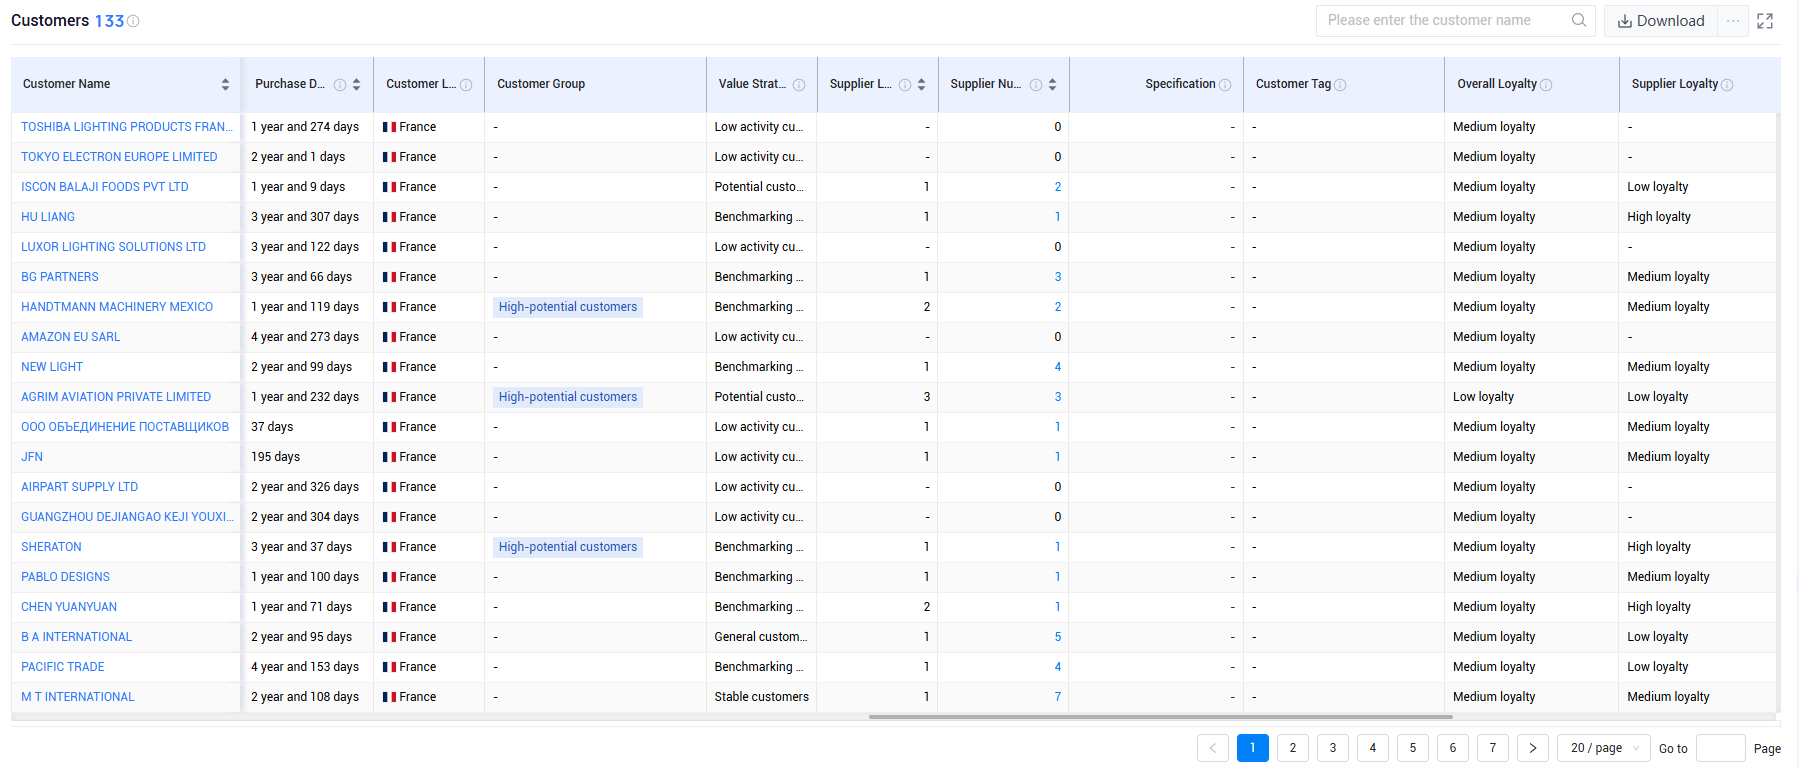Open AIRPART SUPPLY LTD link
Screen dimensions: 1799x767
click(80, 487)
